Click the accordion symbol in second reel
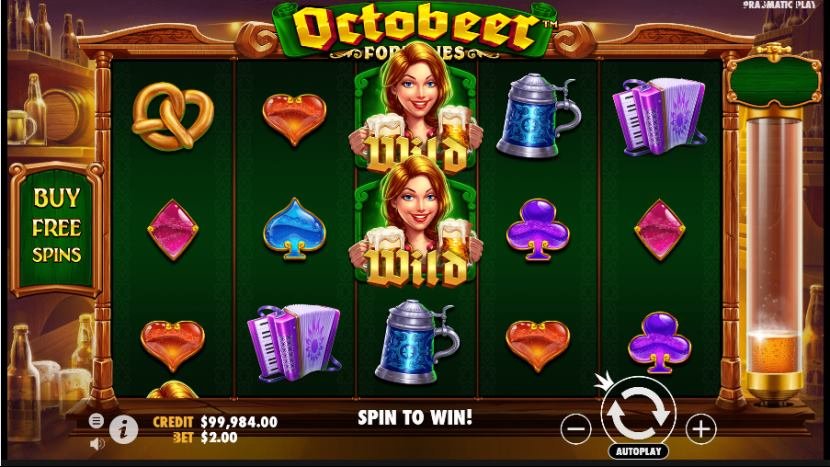 (x=294, y=343)
